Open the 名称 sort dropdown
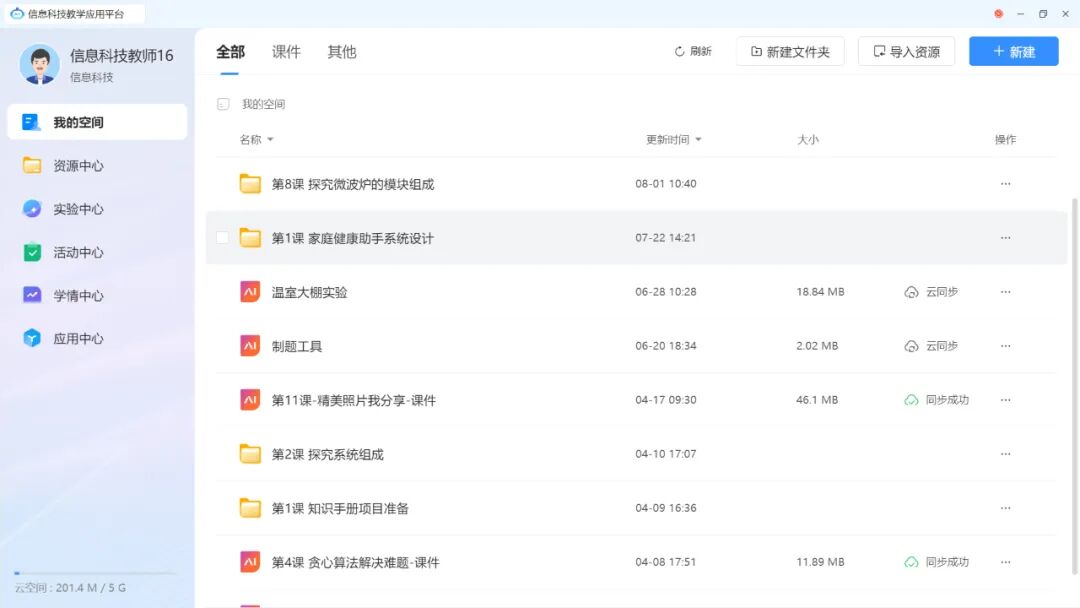 coord(253,140)
